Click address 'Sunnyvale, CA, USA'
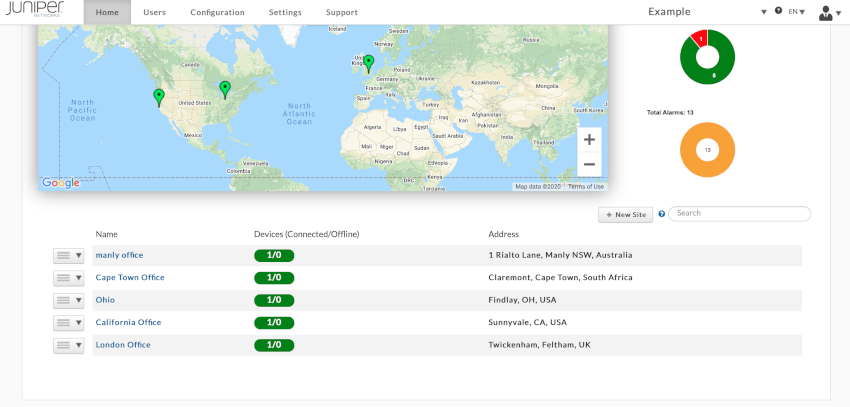The image size is (850, 407). click(527, 322)
